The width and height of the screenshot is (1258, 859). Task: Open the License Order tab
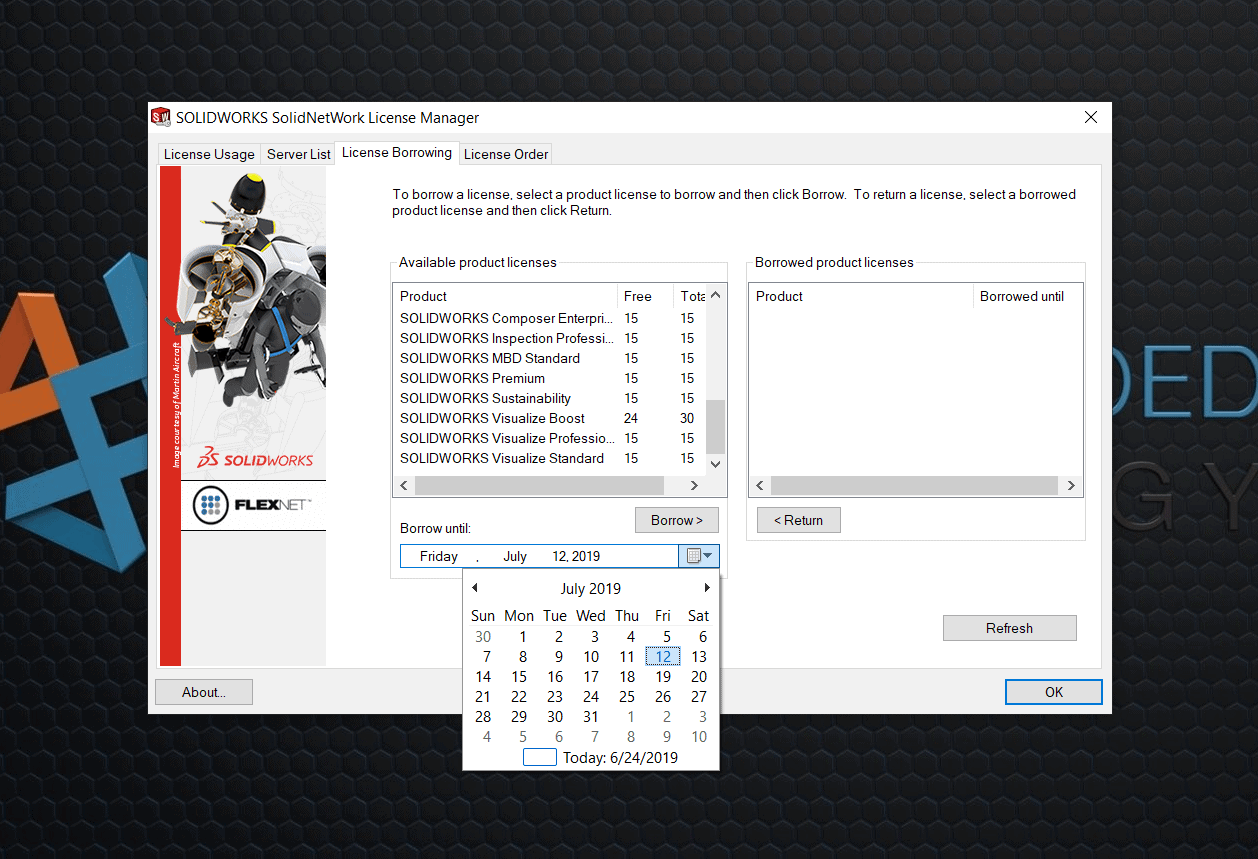[506, 154]
